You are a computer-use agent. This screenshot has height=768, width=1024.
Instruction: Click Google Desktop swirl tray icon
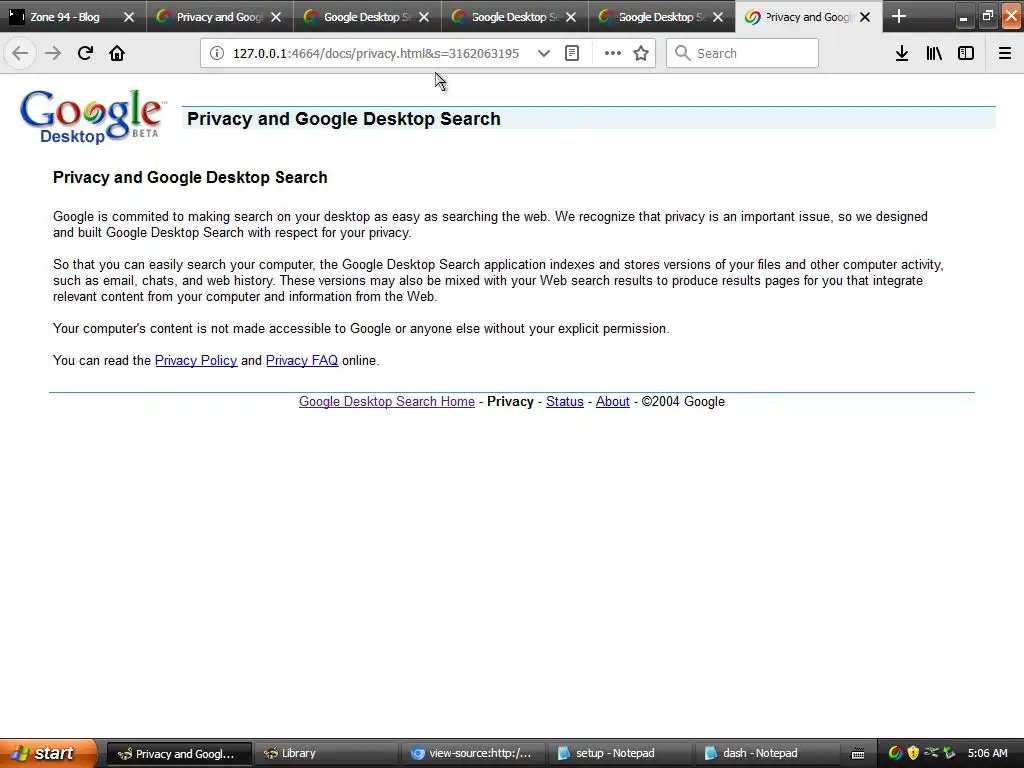(x=895, y=753)
